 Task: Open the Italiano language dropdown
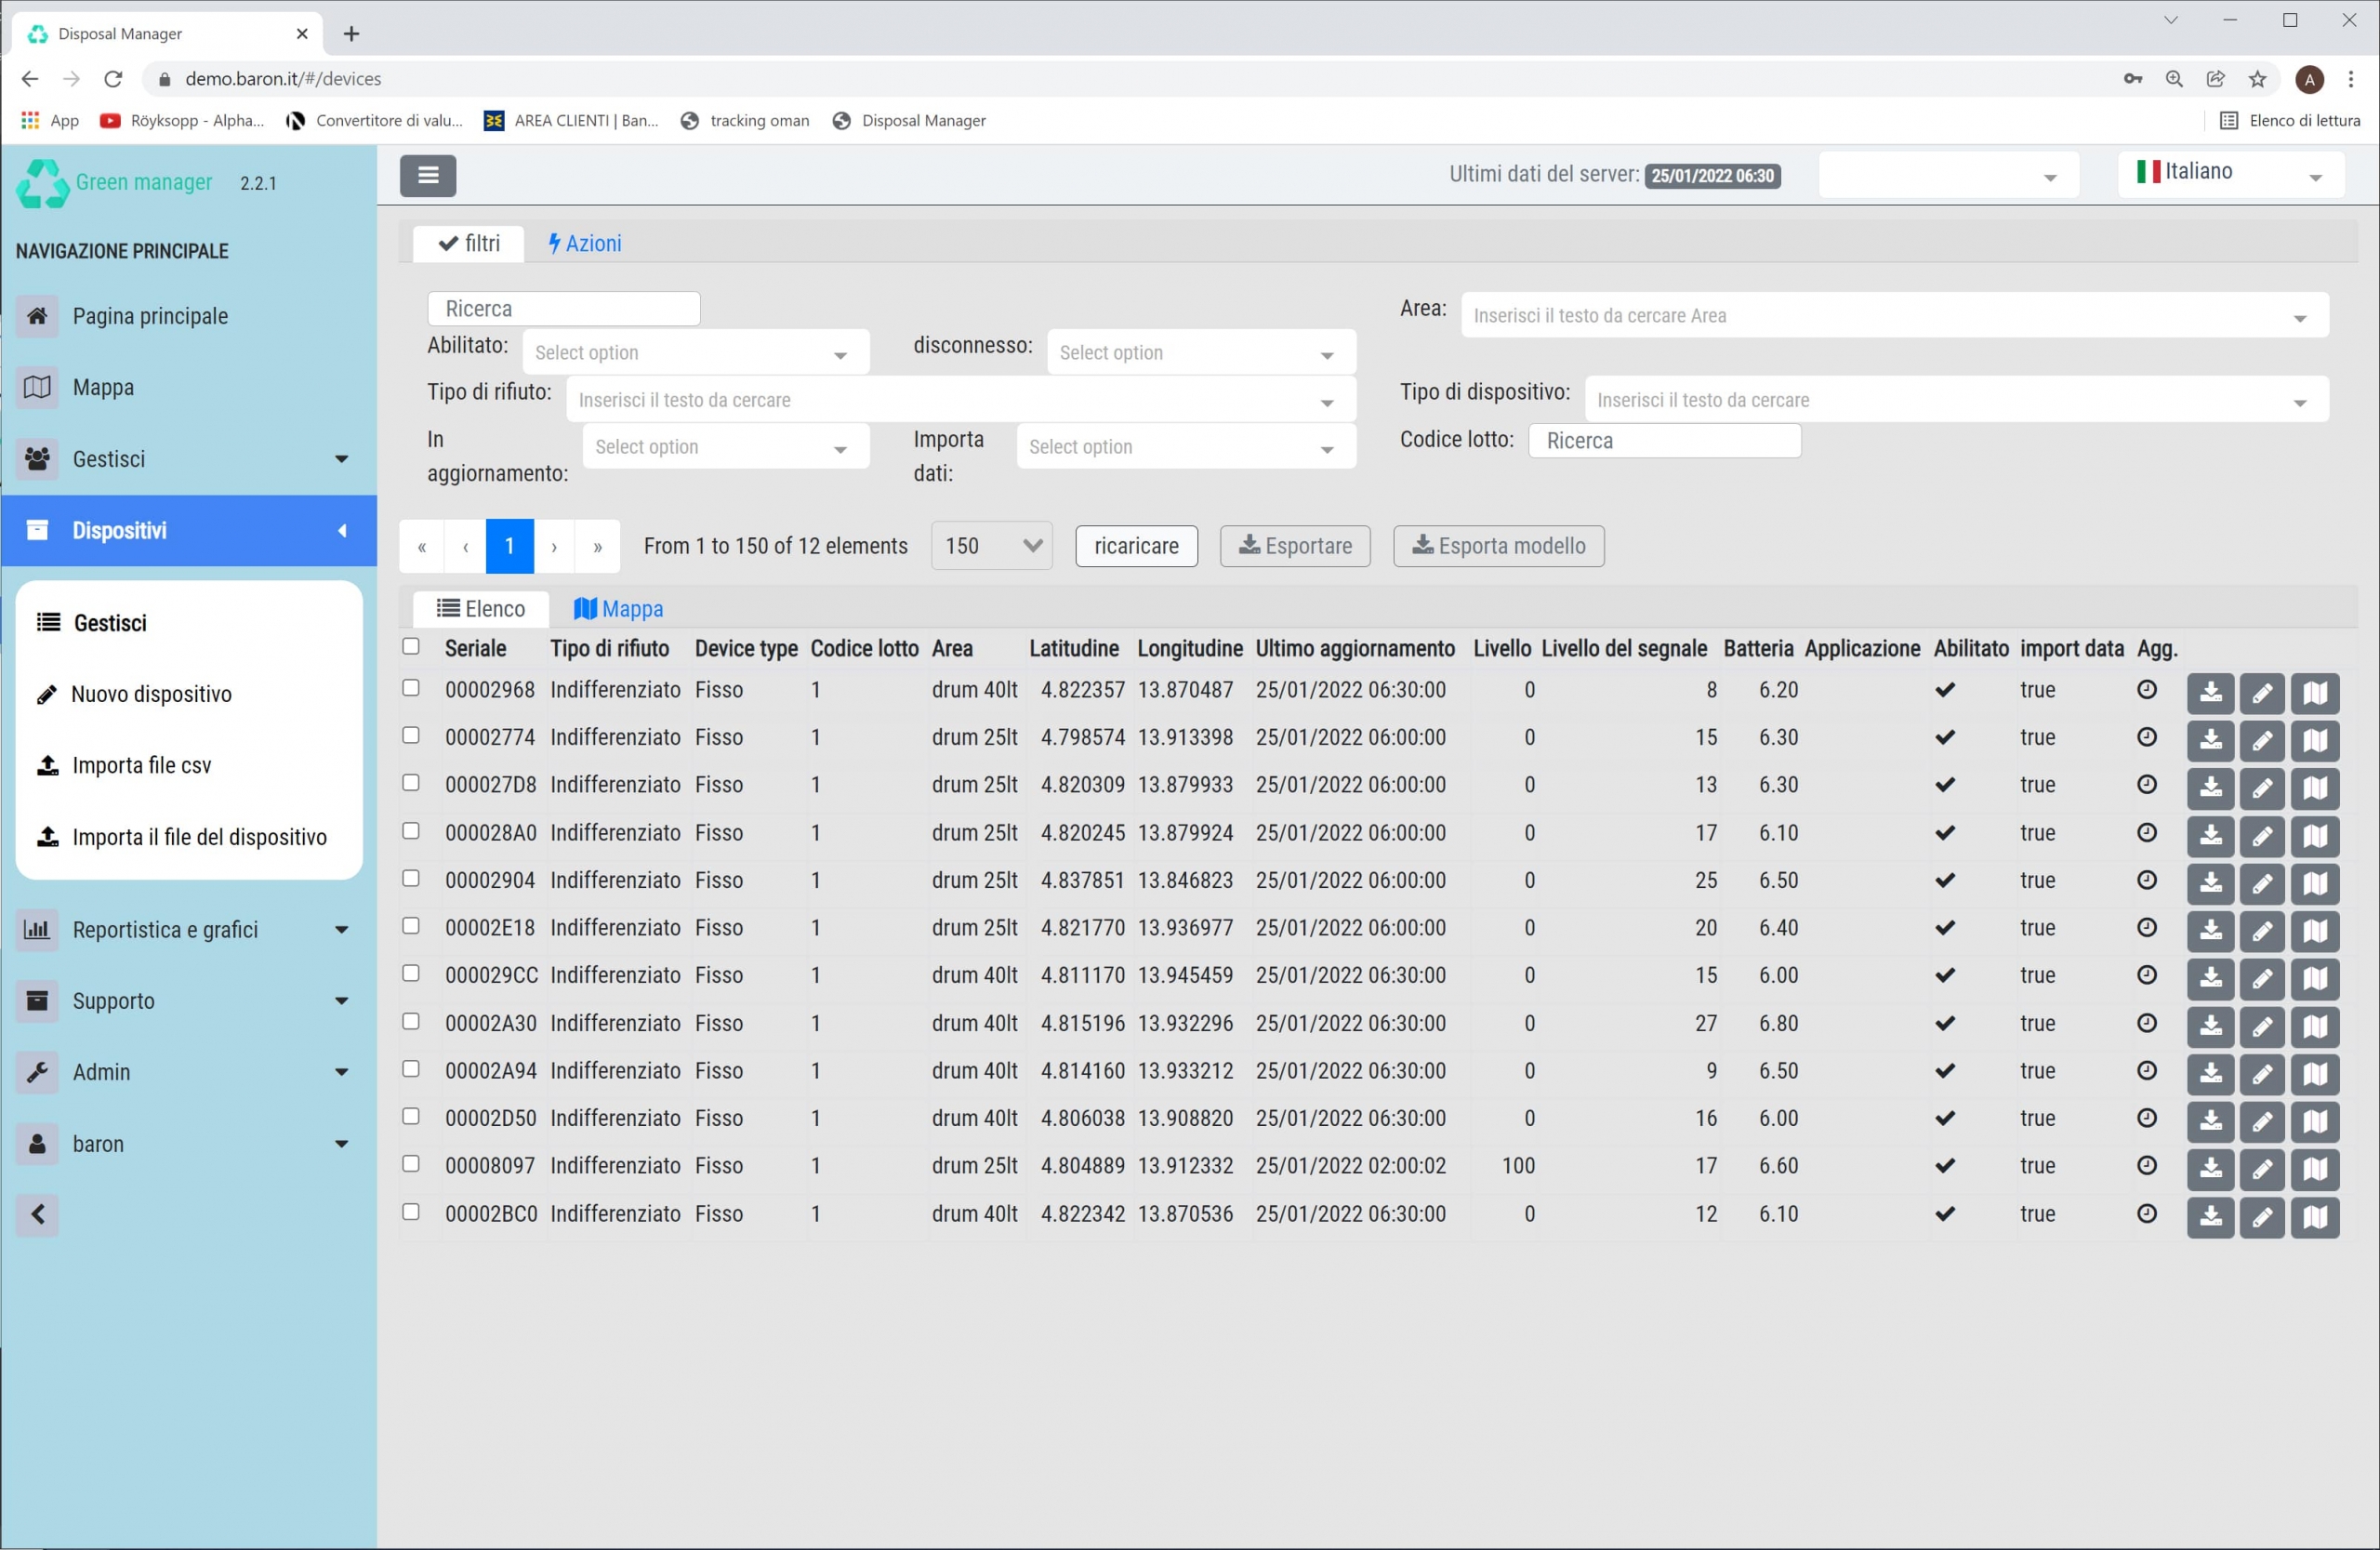(x=2230, y=174)
